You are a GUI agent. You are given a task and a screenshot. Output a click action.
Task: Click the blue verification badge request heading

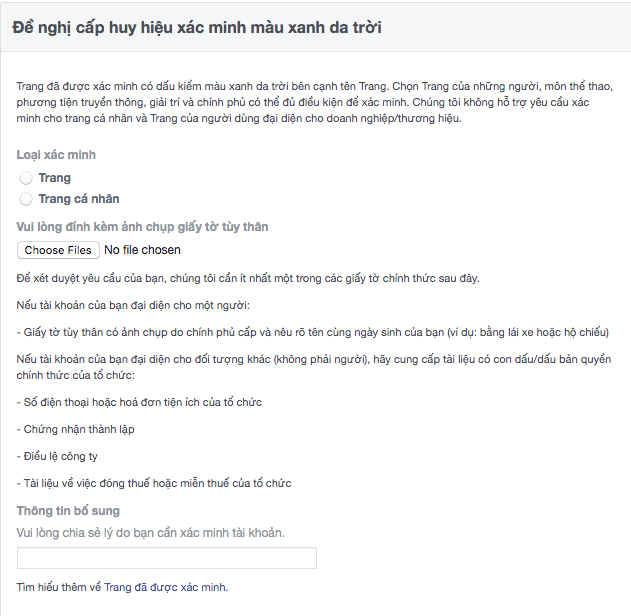(197, 27)
